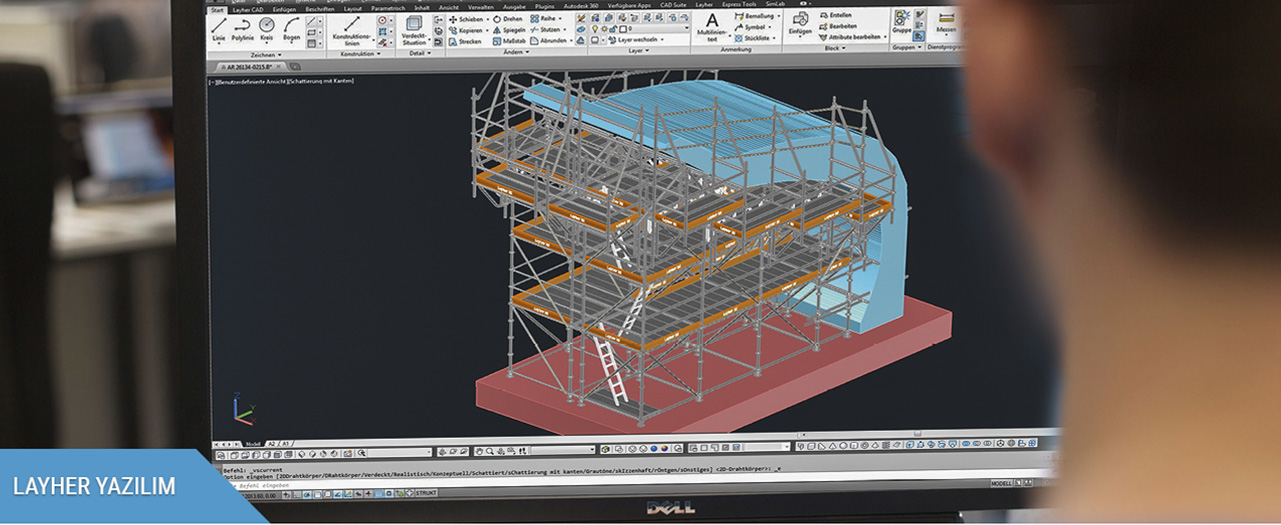The width and height of the screenshot is (1281, 525).
Task: Open the Multilinientext tool
Action: coord(711,27)
